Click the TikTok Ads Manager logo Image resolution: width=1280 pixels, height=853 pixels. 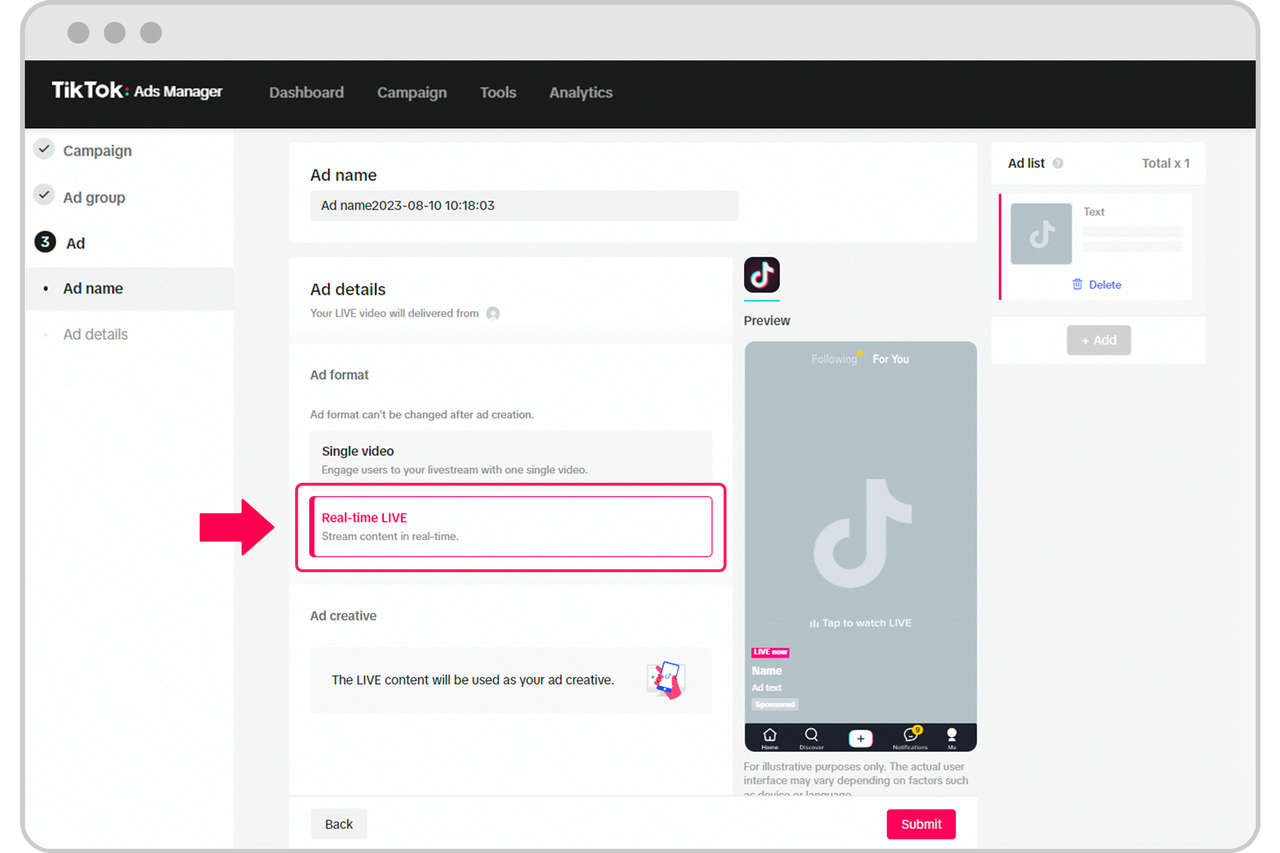point(137,91)
